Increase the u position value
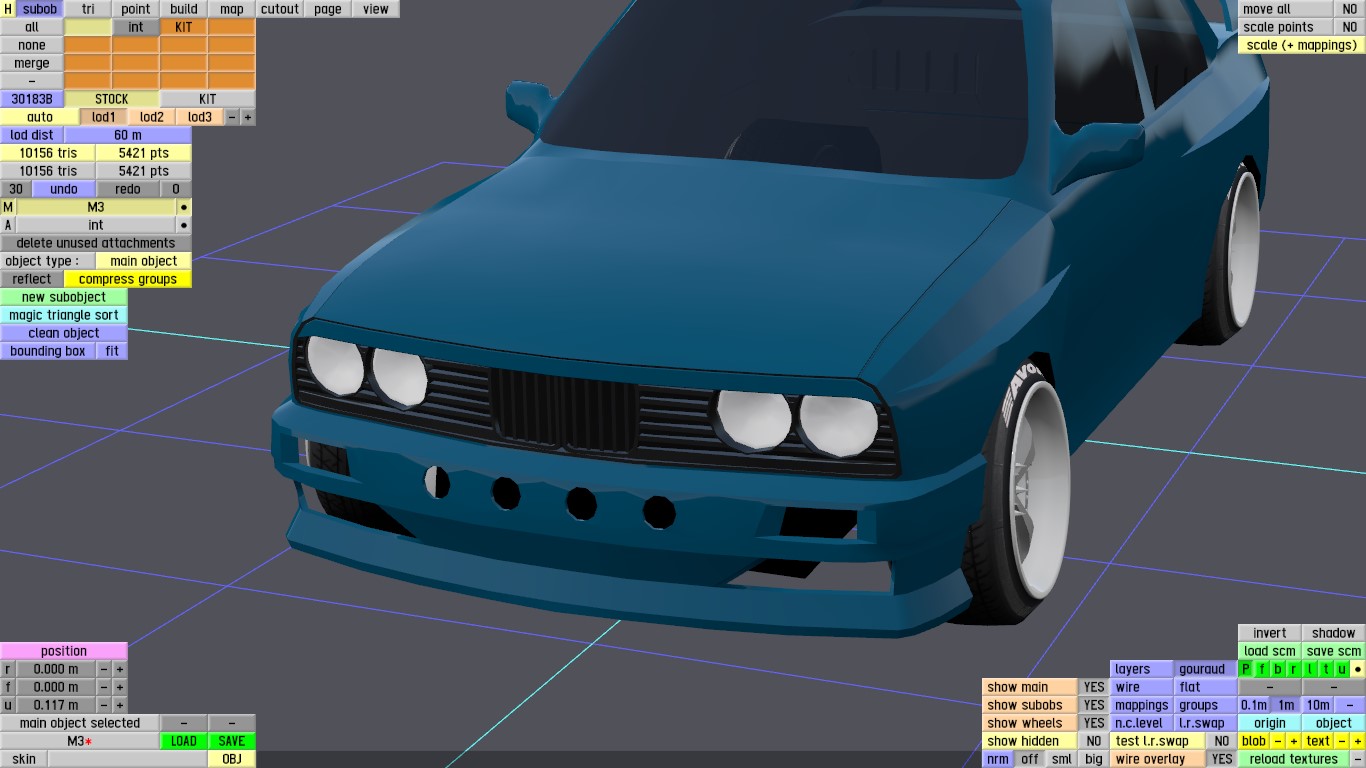The image size is (1366, 768). click(120, 705)
